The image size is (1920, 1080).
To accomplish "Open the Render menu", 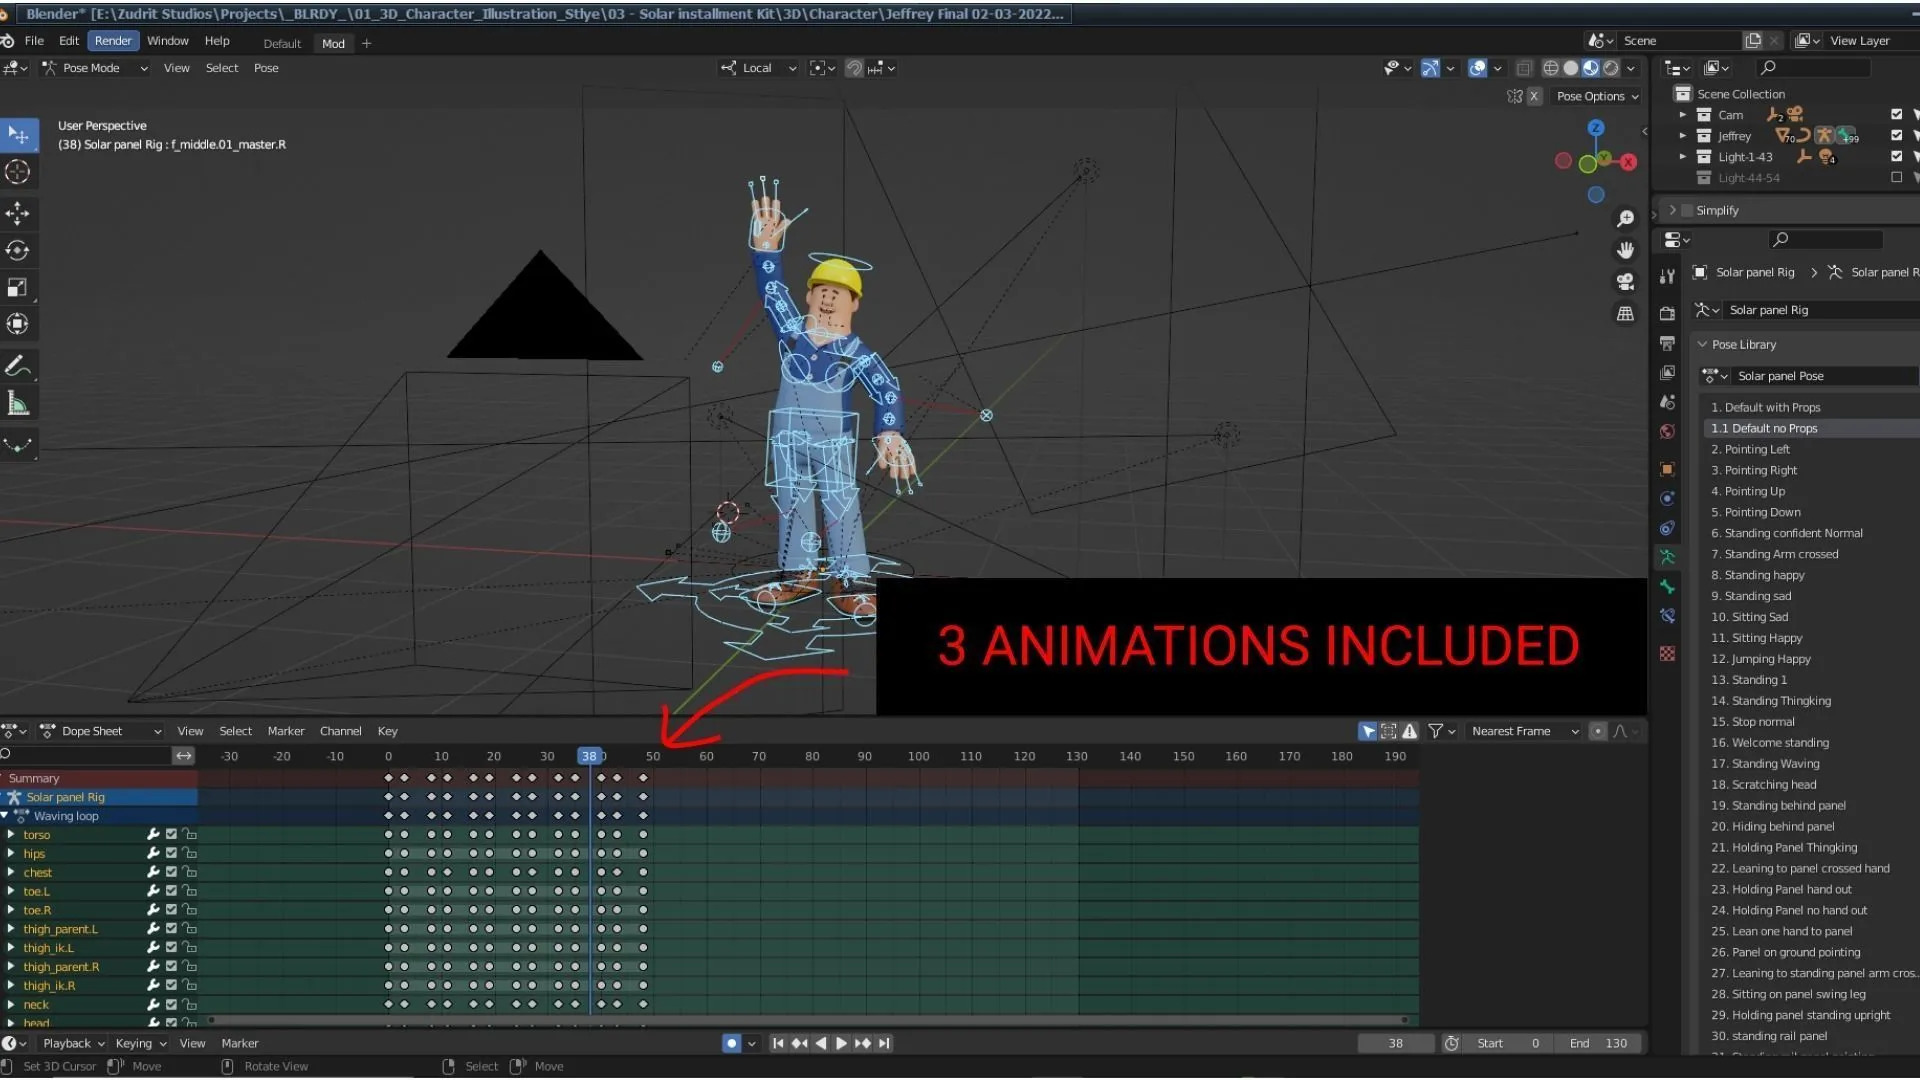I will click(x=112, y=41).
